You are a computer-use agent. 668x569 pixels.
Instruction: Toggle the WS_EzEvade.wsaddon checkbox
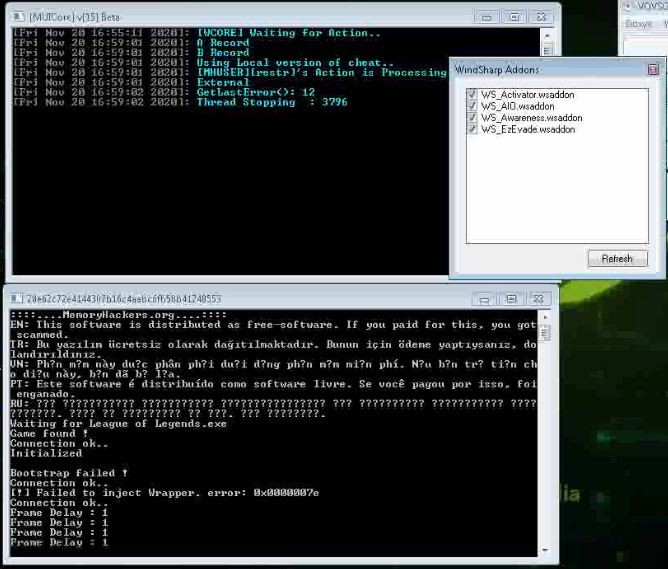click(472, 129)
